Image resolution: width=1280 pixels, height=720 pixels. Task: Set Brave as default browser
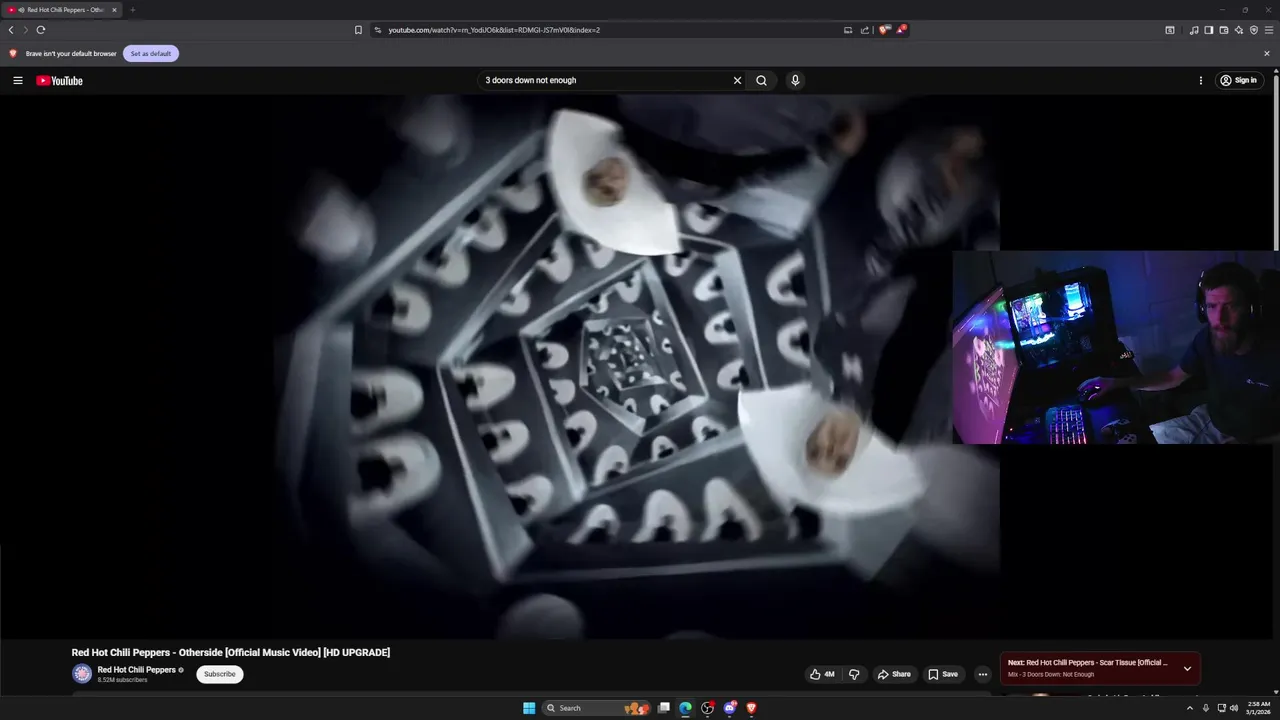151,53
